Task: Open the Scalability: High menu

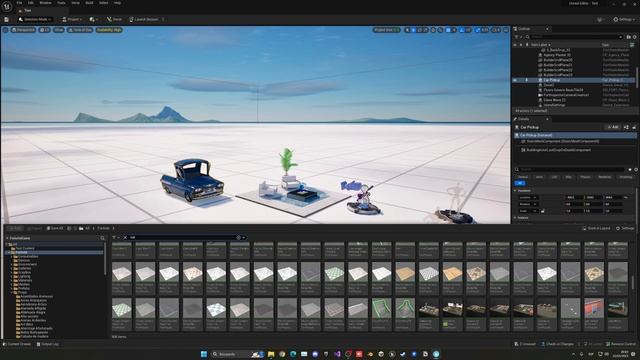Action: click(x=109, y=30)
